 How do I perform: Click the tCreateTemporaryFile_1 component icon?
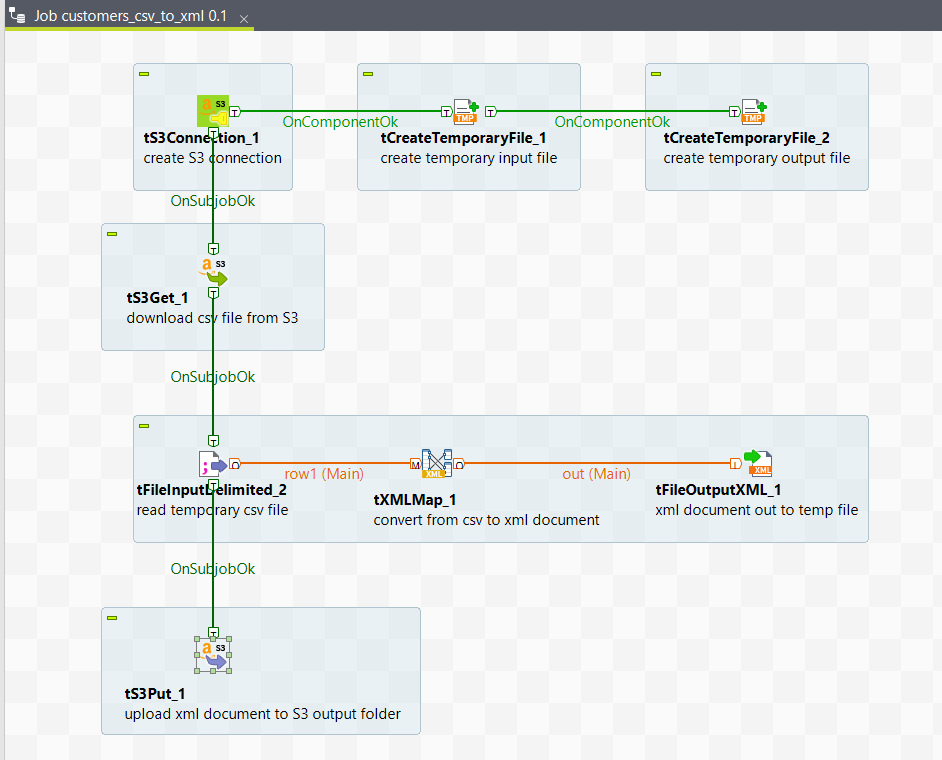pos(467,111)
